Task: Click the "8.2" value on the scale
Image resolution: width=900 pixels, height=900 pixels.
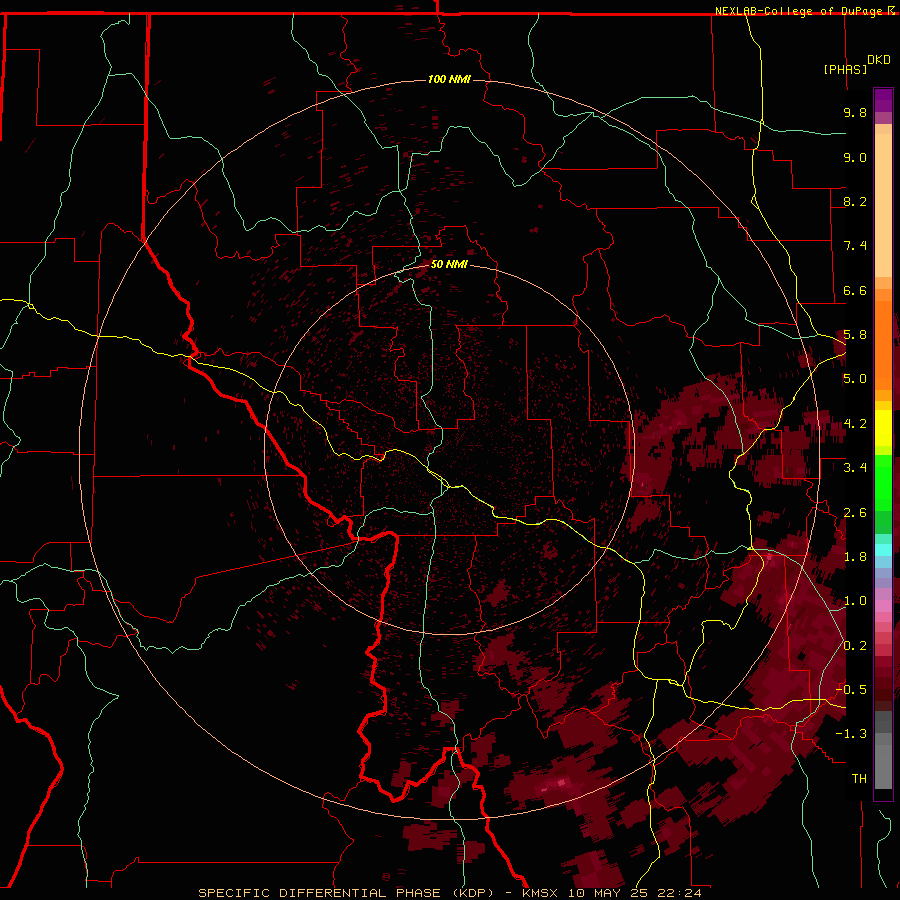Action: point(855,201)
